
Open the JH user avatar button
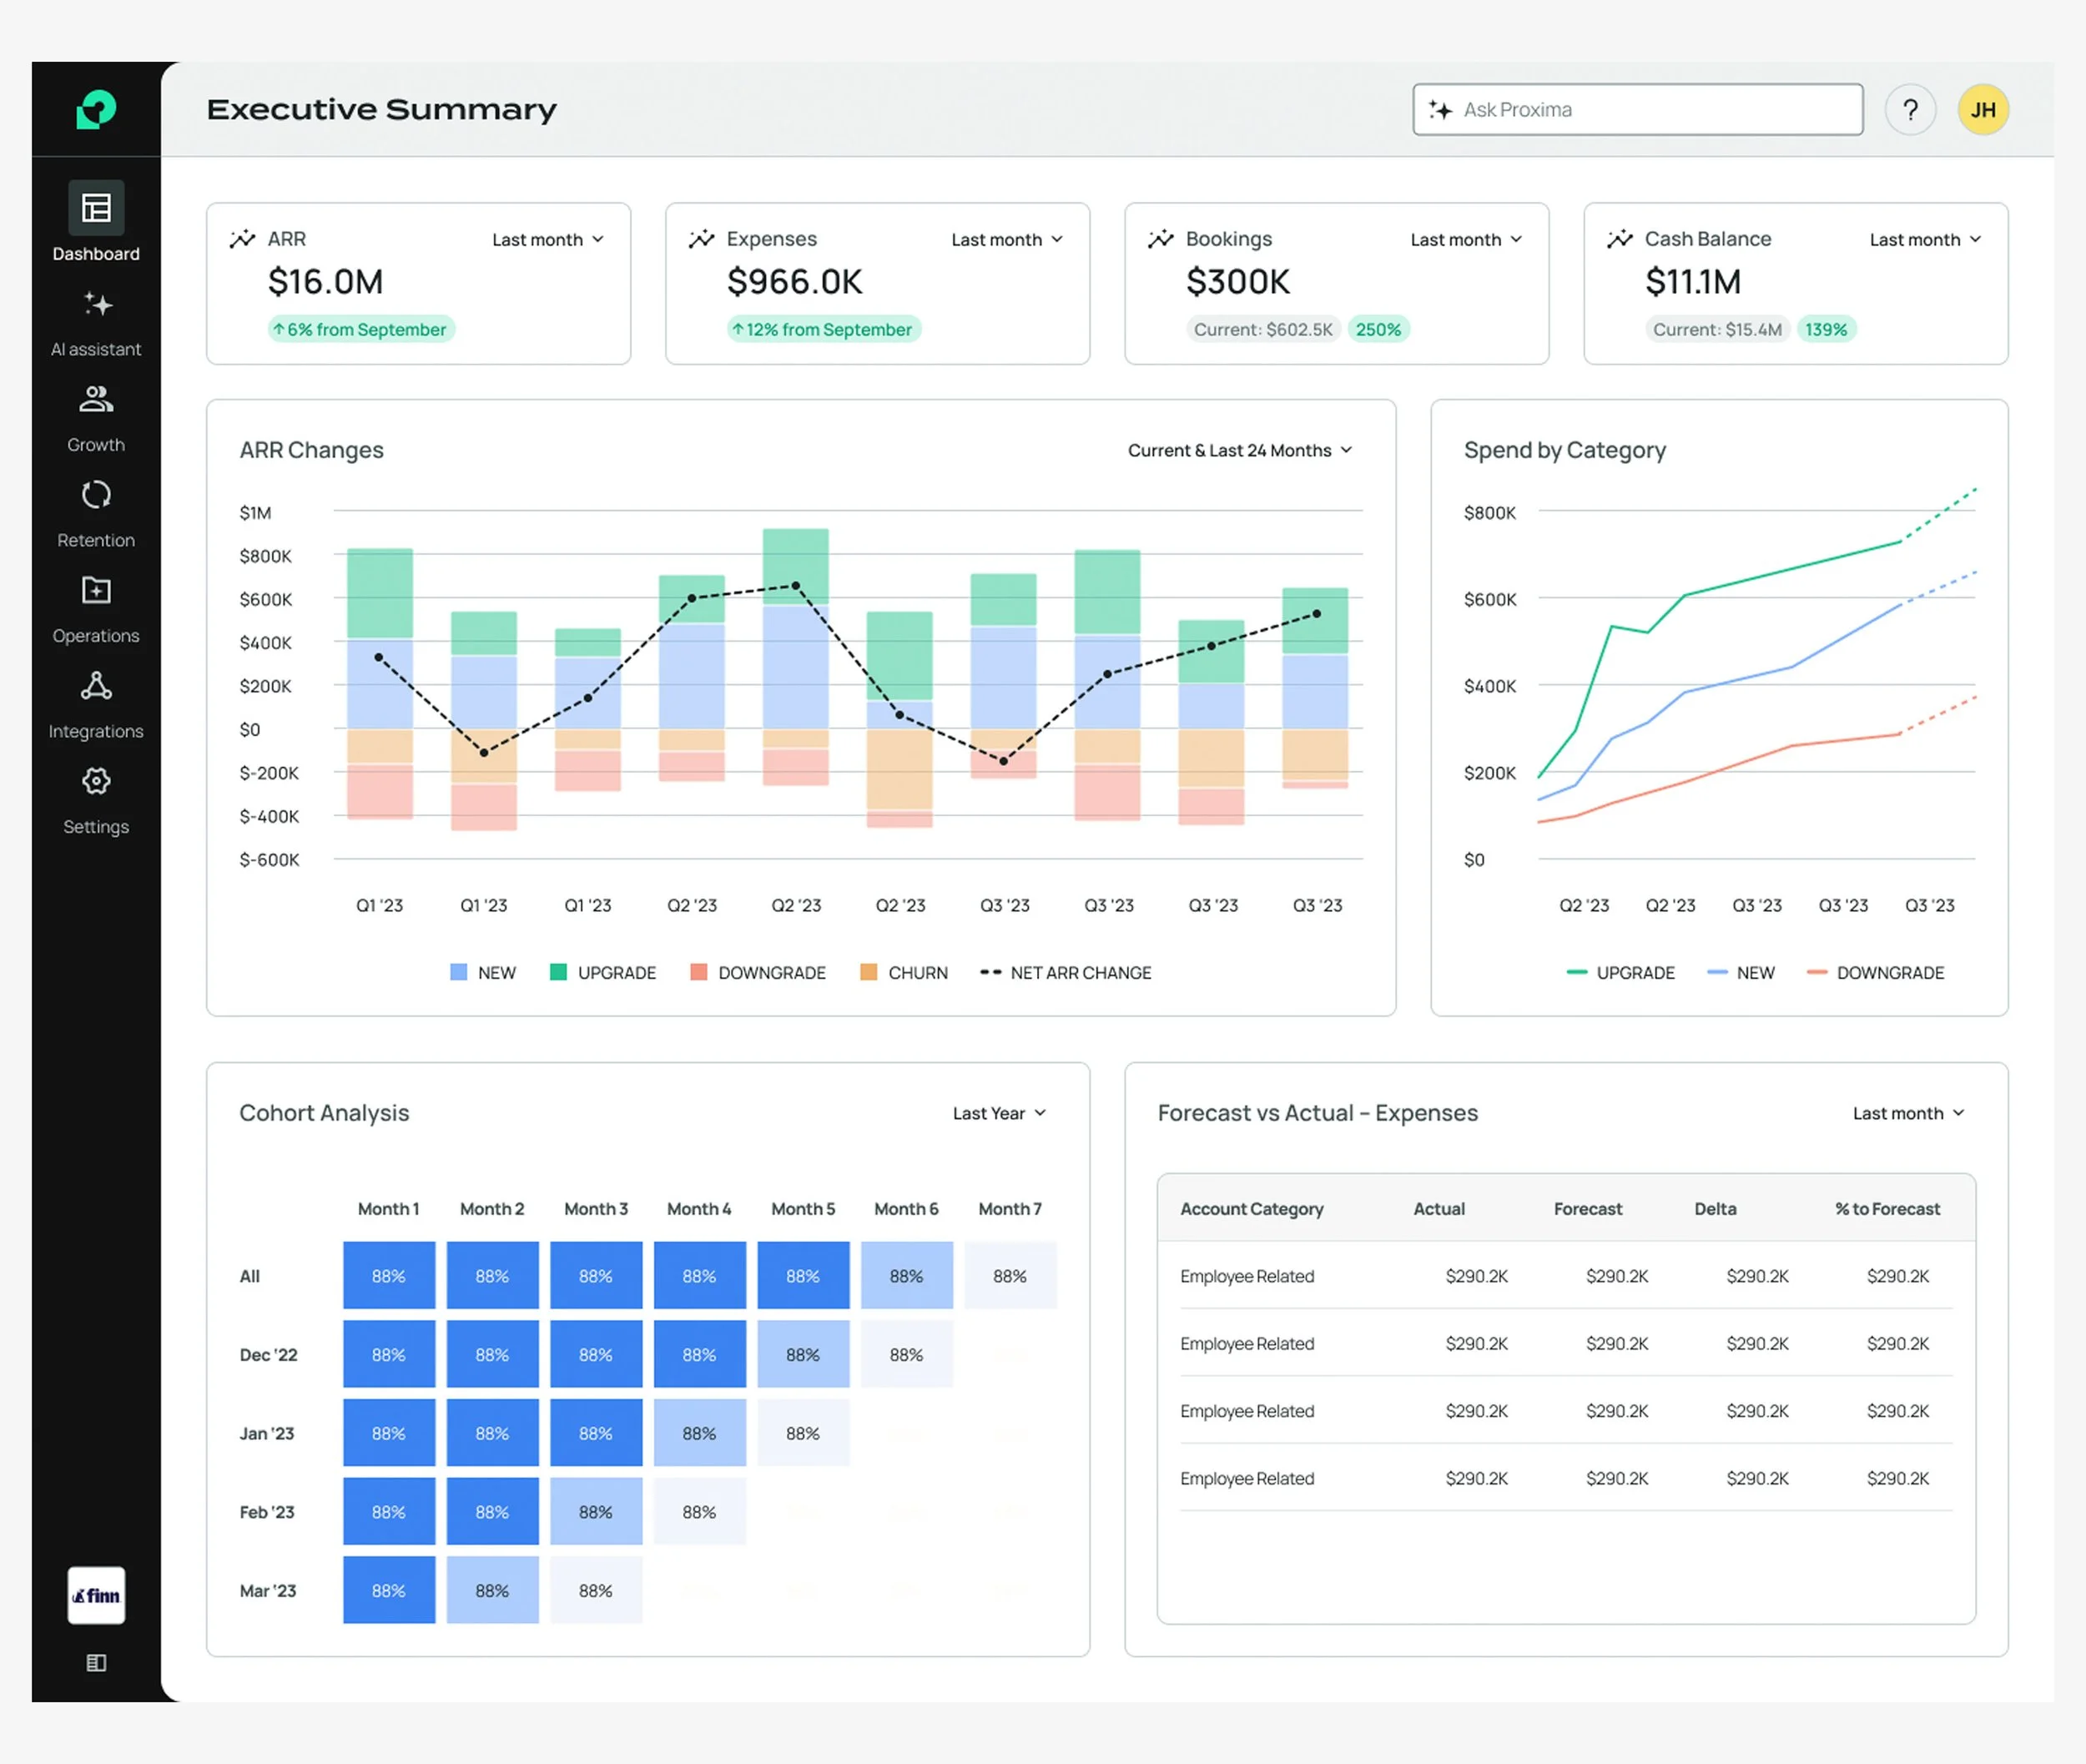tap(1982, 110)
